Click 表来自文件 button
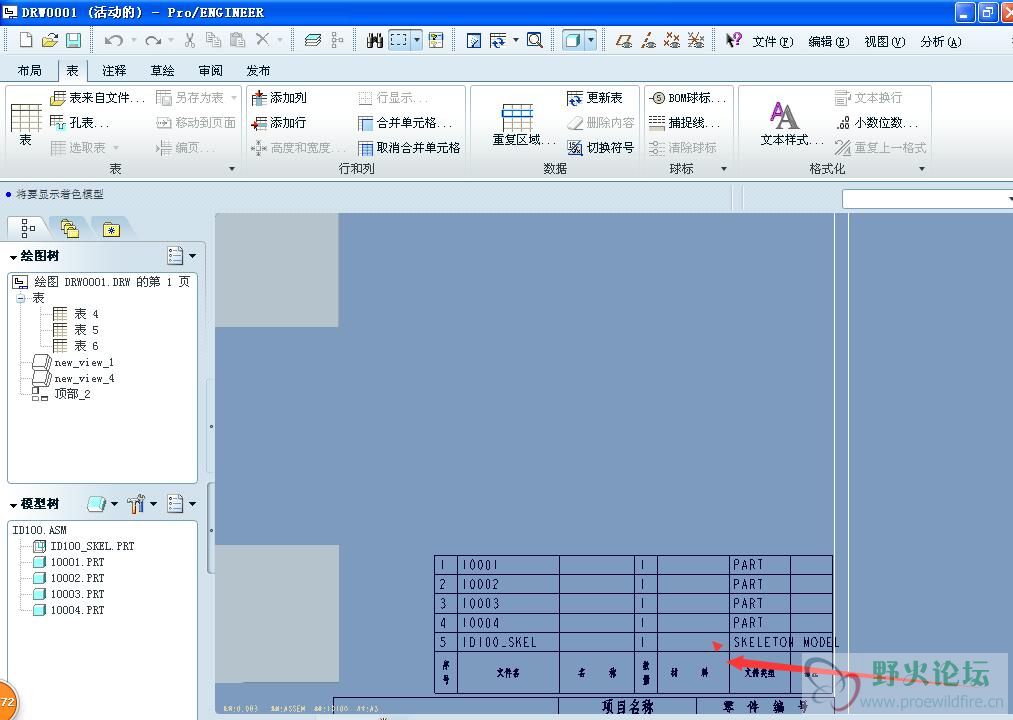Image resolution: width=1013 pixels, height=720 pixels. click(98, 98)
